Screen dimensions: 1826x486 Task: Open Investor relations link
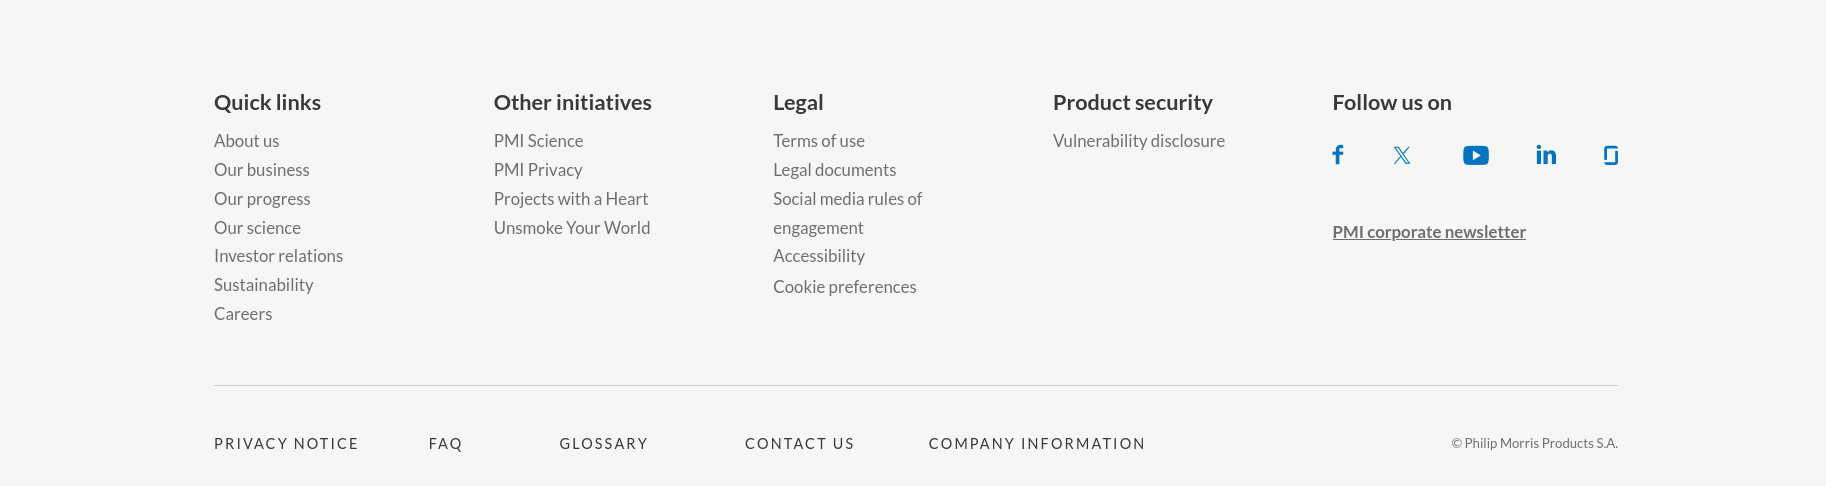pos(278,256)
